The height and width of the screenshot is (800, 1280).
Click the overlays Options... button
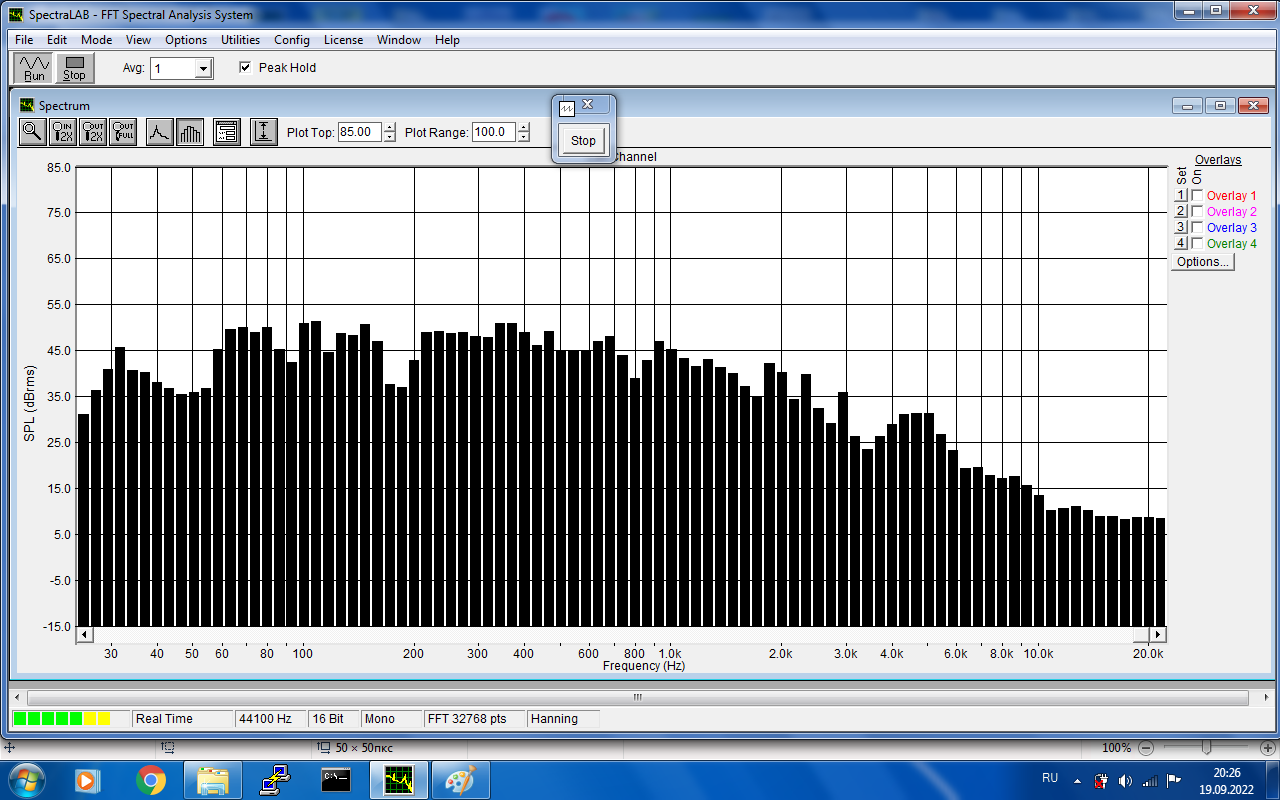[1203, 262]
